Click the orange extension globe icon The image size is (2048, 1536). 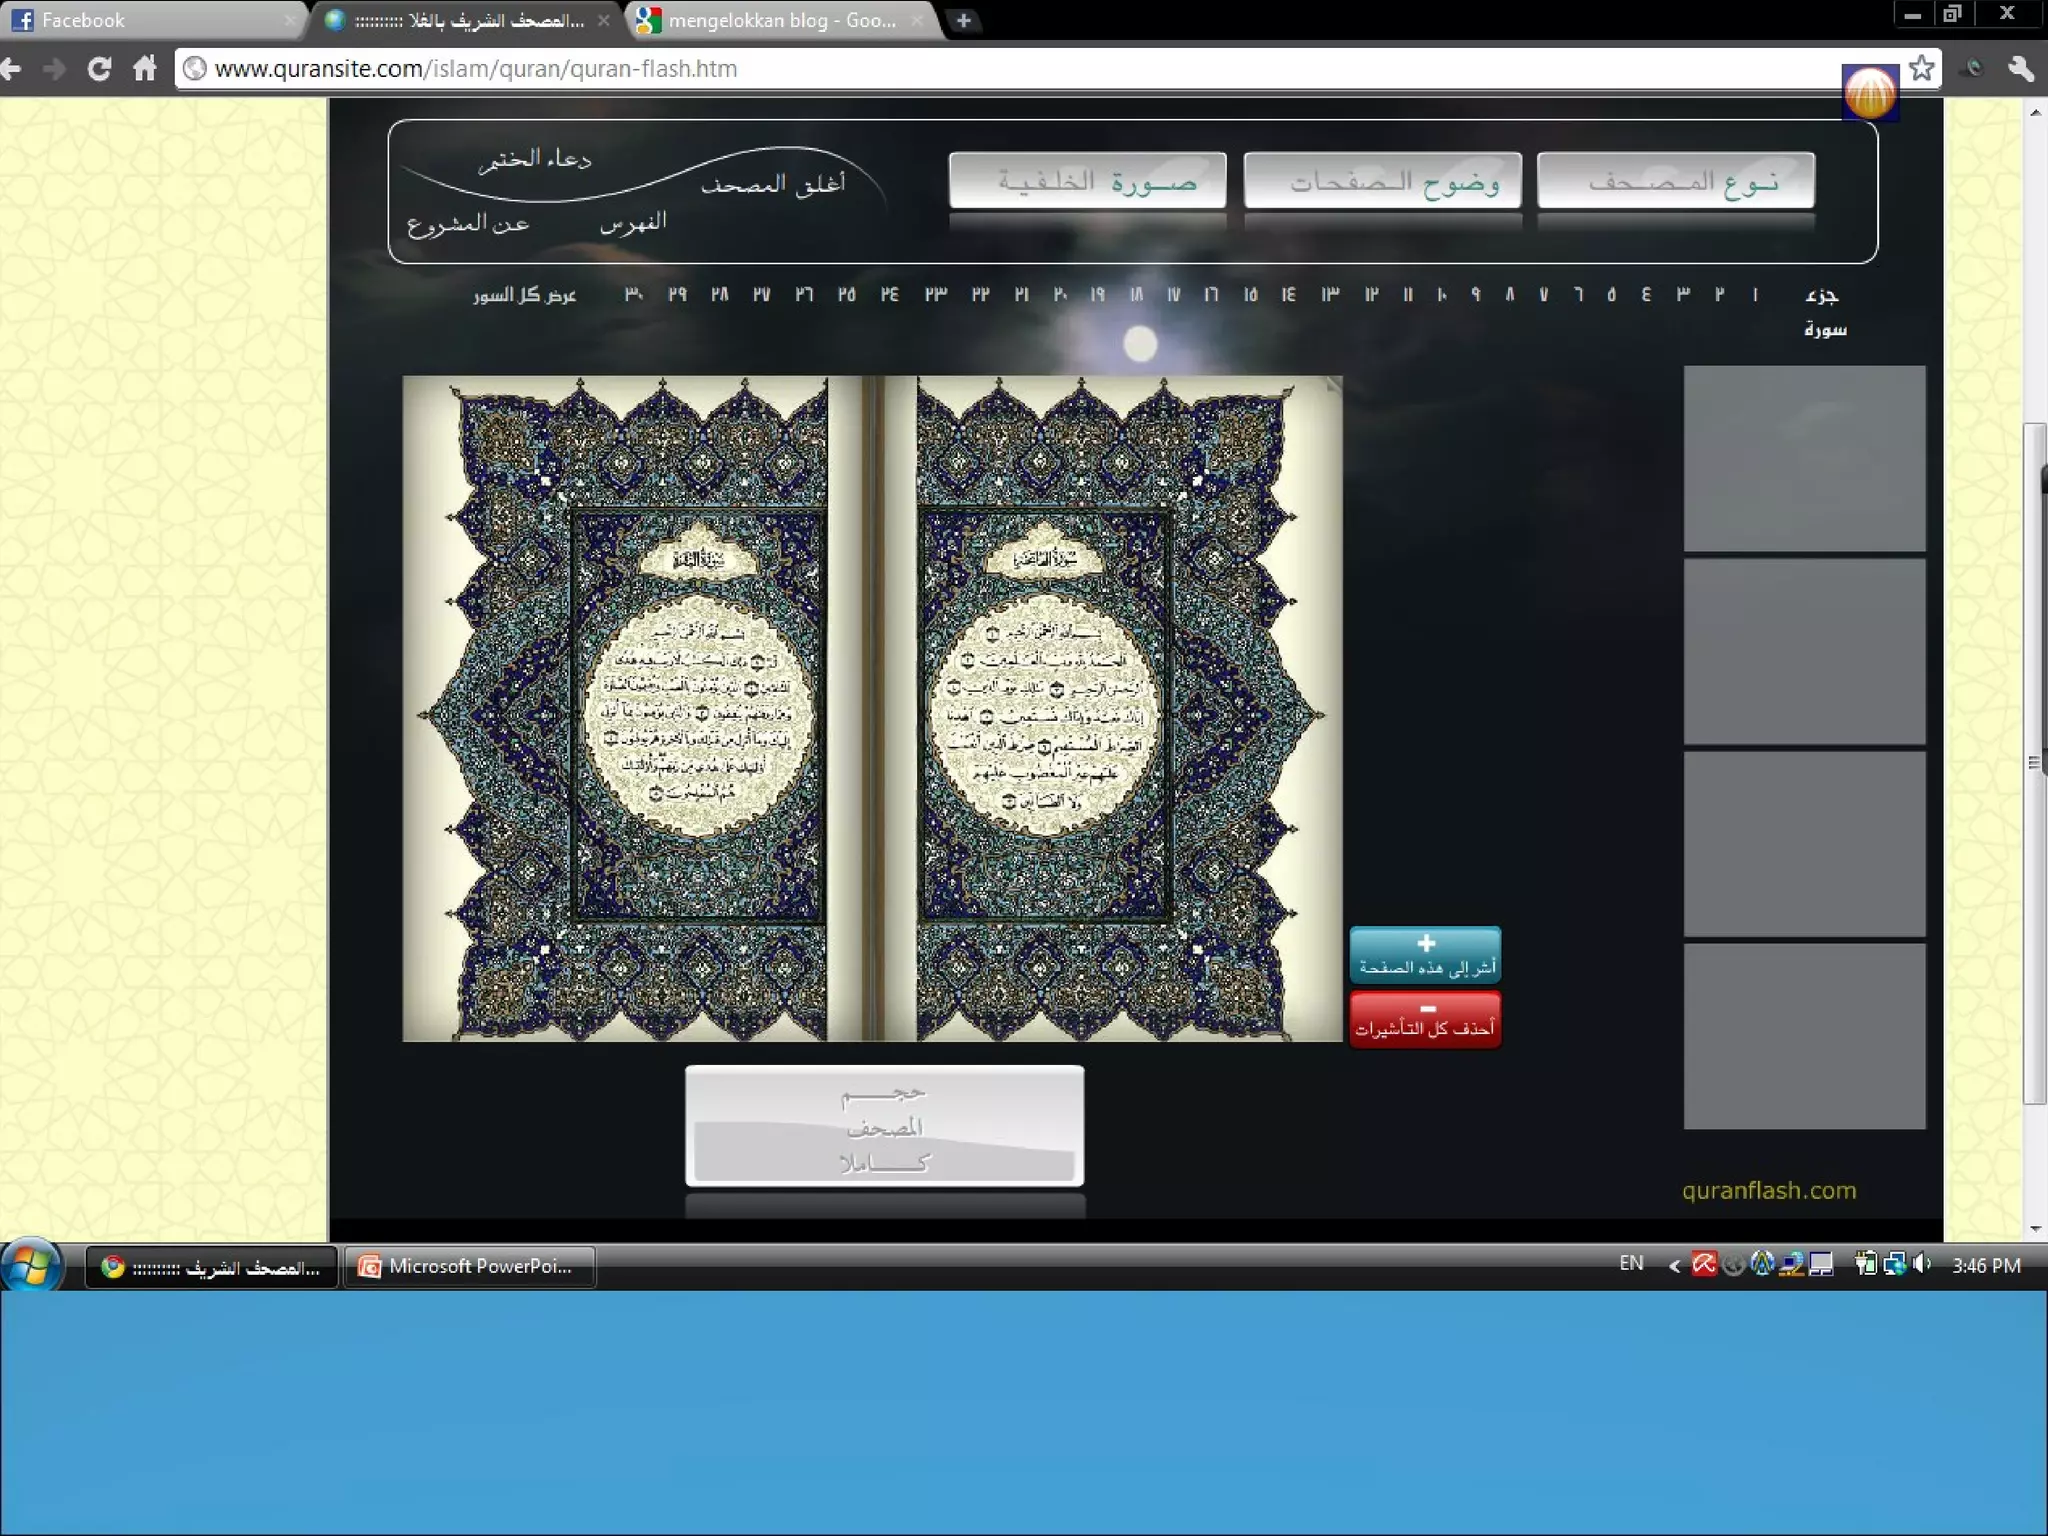coord(1869,94)
